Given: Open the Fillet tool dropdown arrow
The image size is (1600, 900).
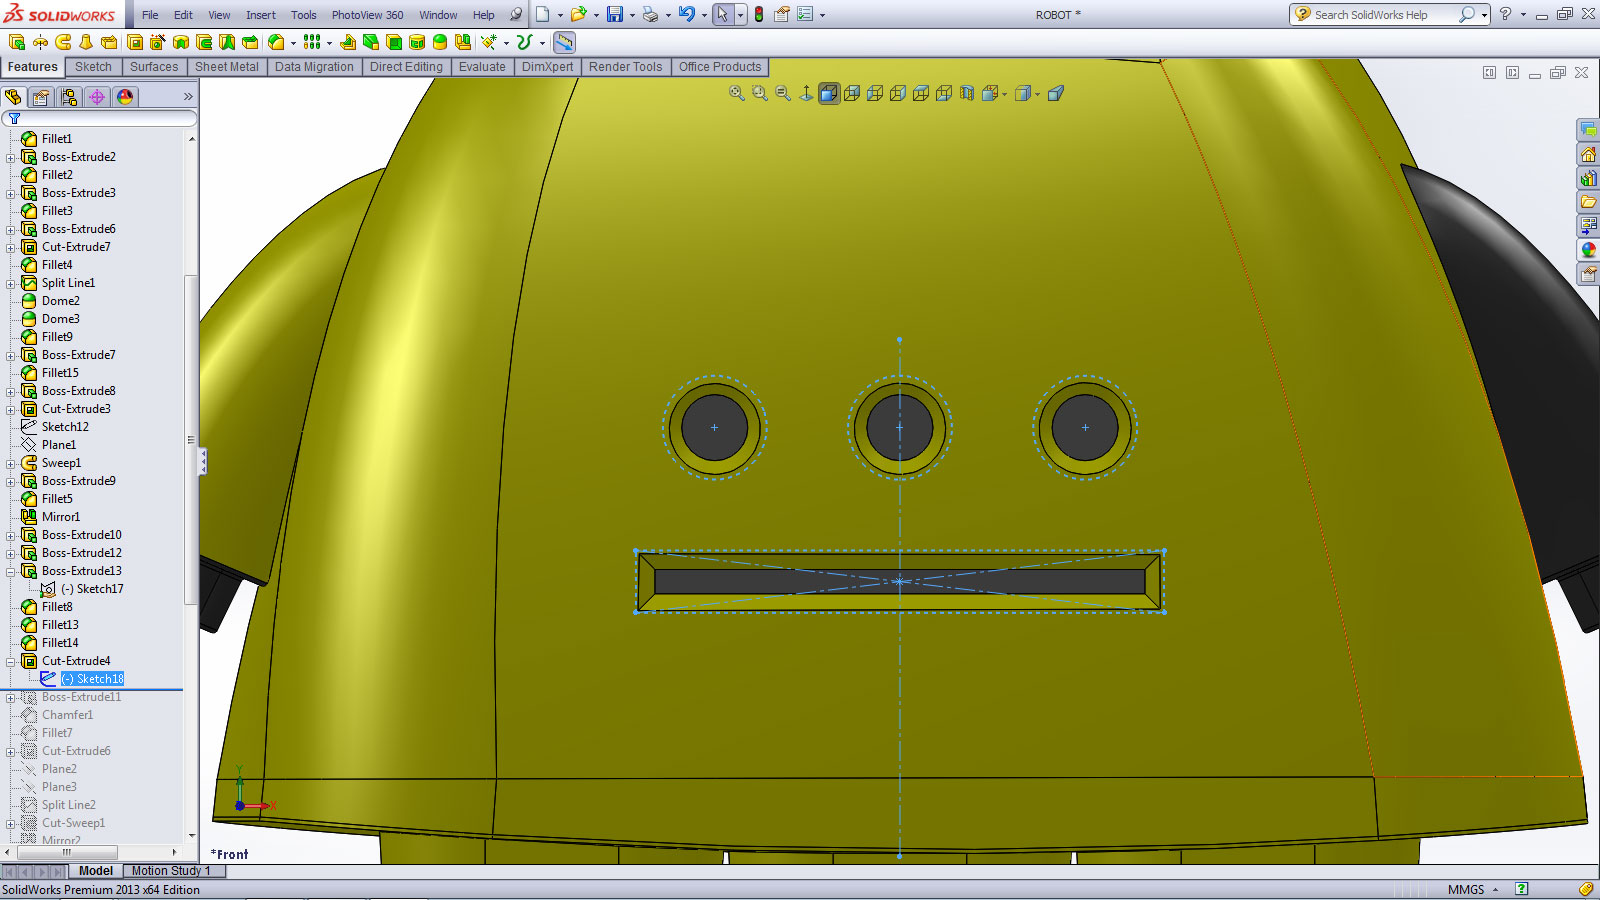Looking at the screenshot, I should coord(293,43).
